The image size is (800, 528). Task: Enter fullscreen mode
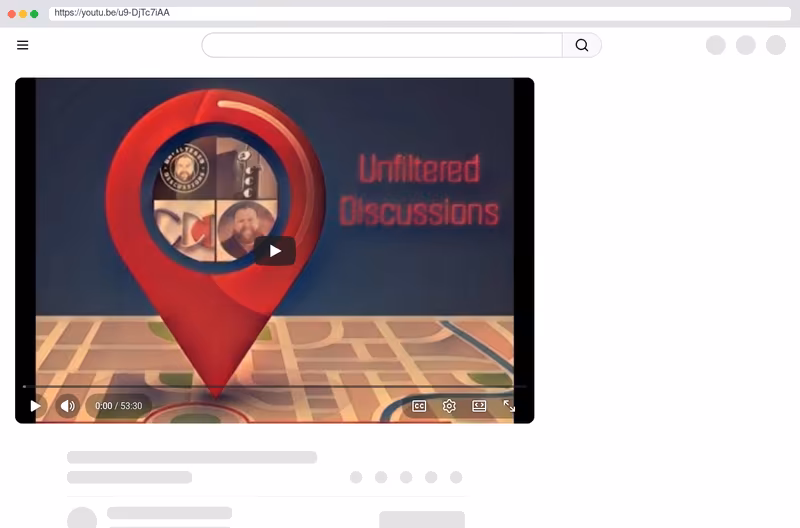(x=509, y=406)
